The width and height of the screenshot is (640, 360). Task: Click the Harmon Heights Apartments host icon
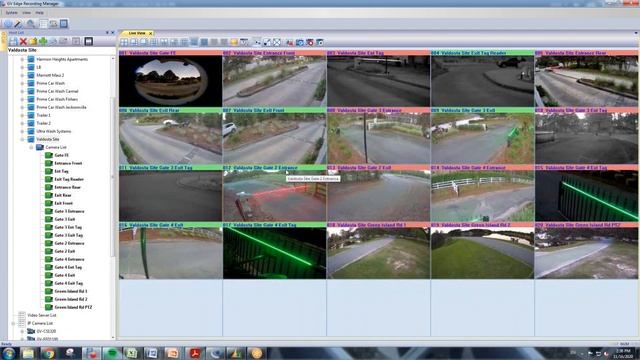point(31,59)
